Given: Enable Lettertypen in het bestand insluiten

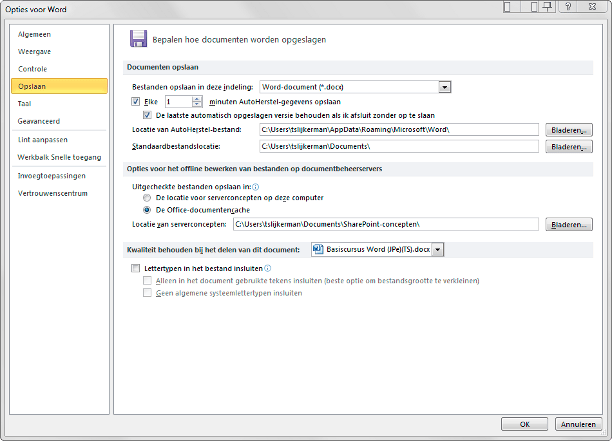Looking at the screenshot, I should pyautogui.click(x=135, y=269).
